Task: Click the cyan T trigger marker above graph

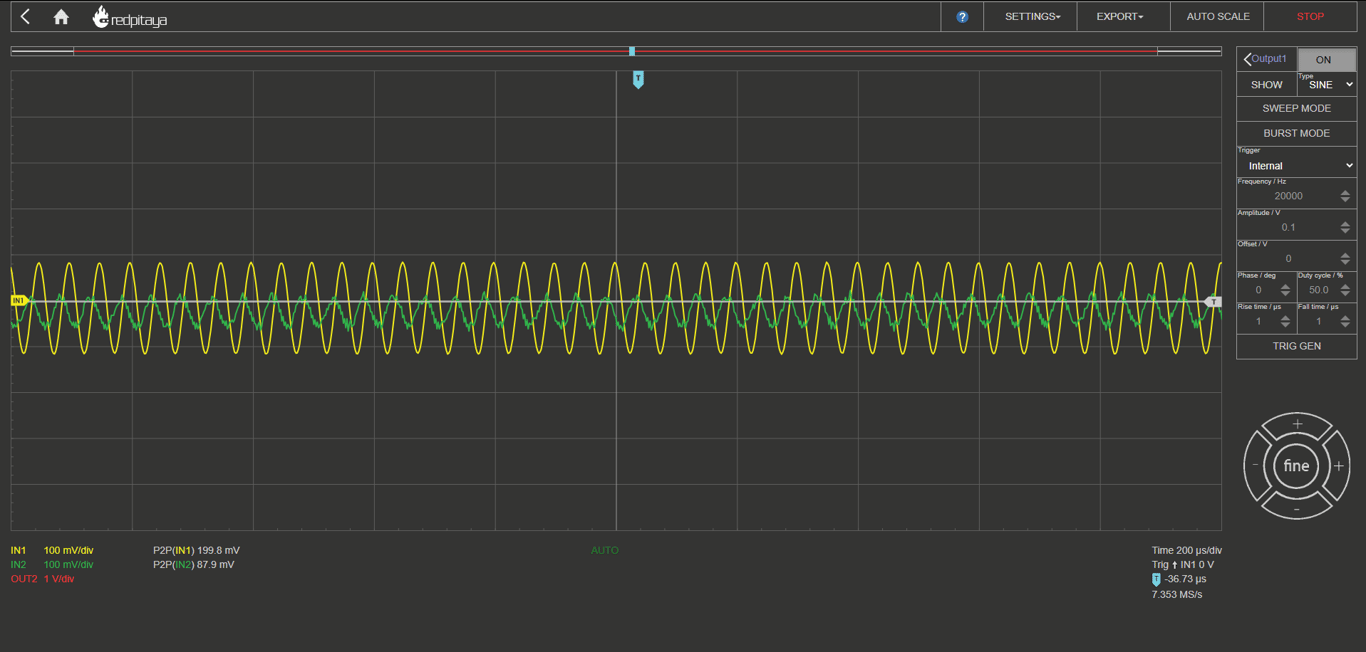Action: [638, 79]
